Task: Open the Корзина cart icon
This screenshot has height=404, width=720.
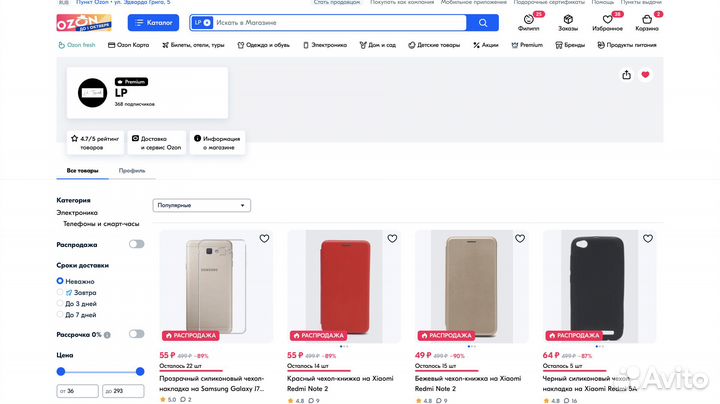Action: [648, 21]
